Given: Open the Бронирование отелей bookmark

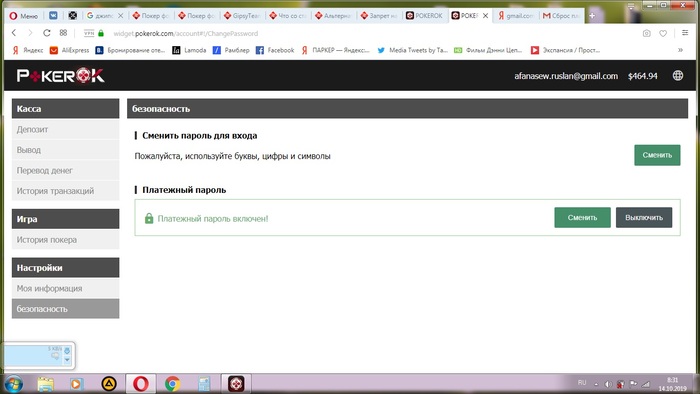Looking at the screenshot, I should click(x=130, y=50).
